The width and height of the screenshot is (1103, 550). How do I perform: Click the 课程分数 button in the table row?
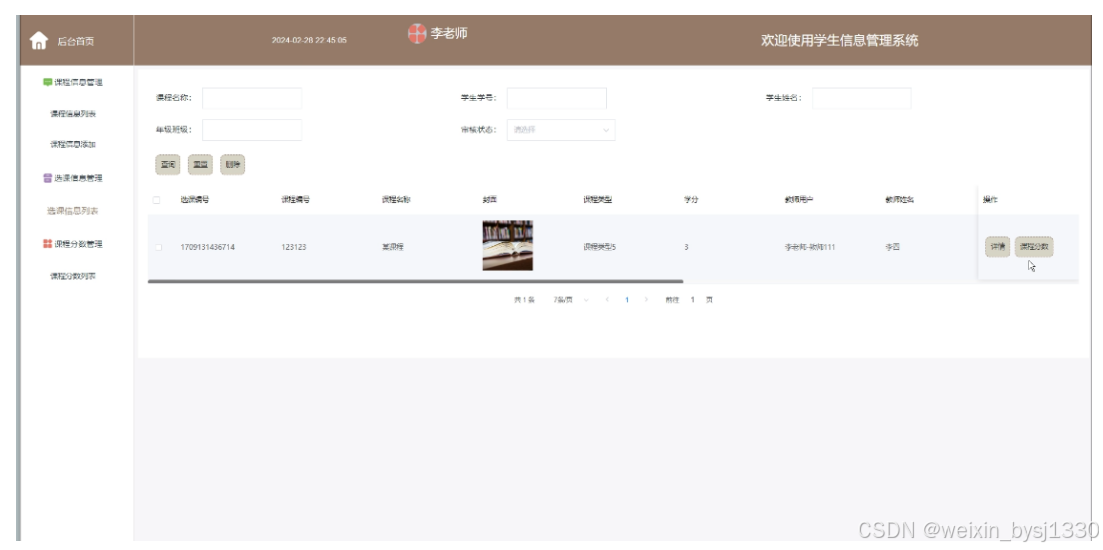[x=1034, y=247]
